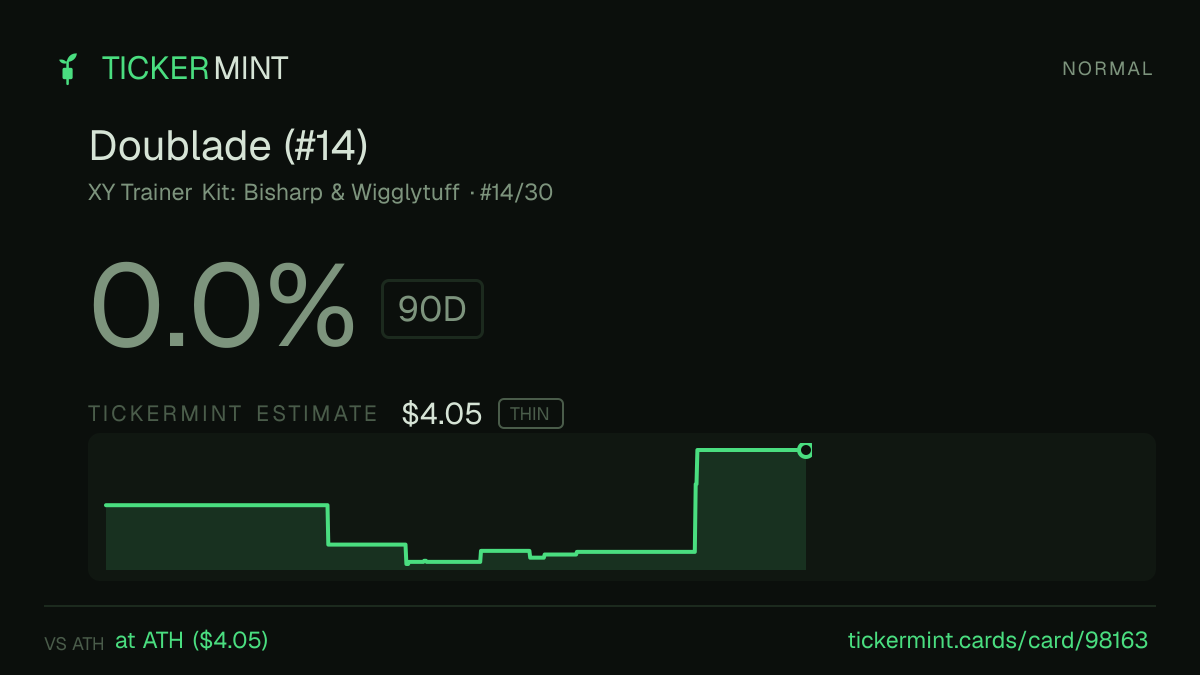The image size is (1200, 675).
Task: Open the tickermint.cards/card/98163 link
Action: click(998, 641)
